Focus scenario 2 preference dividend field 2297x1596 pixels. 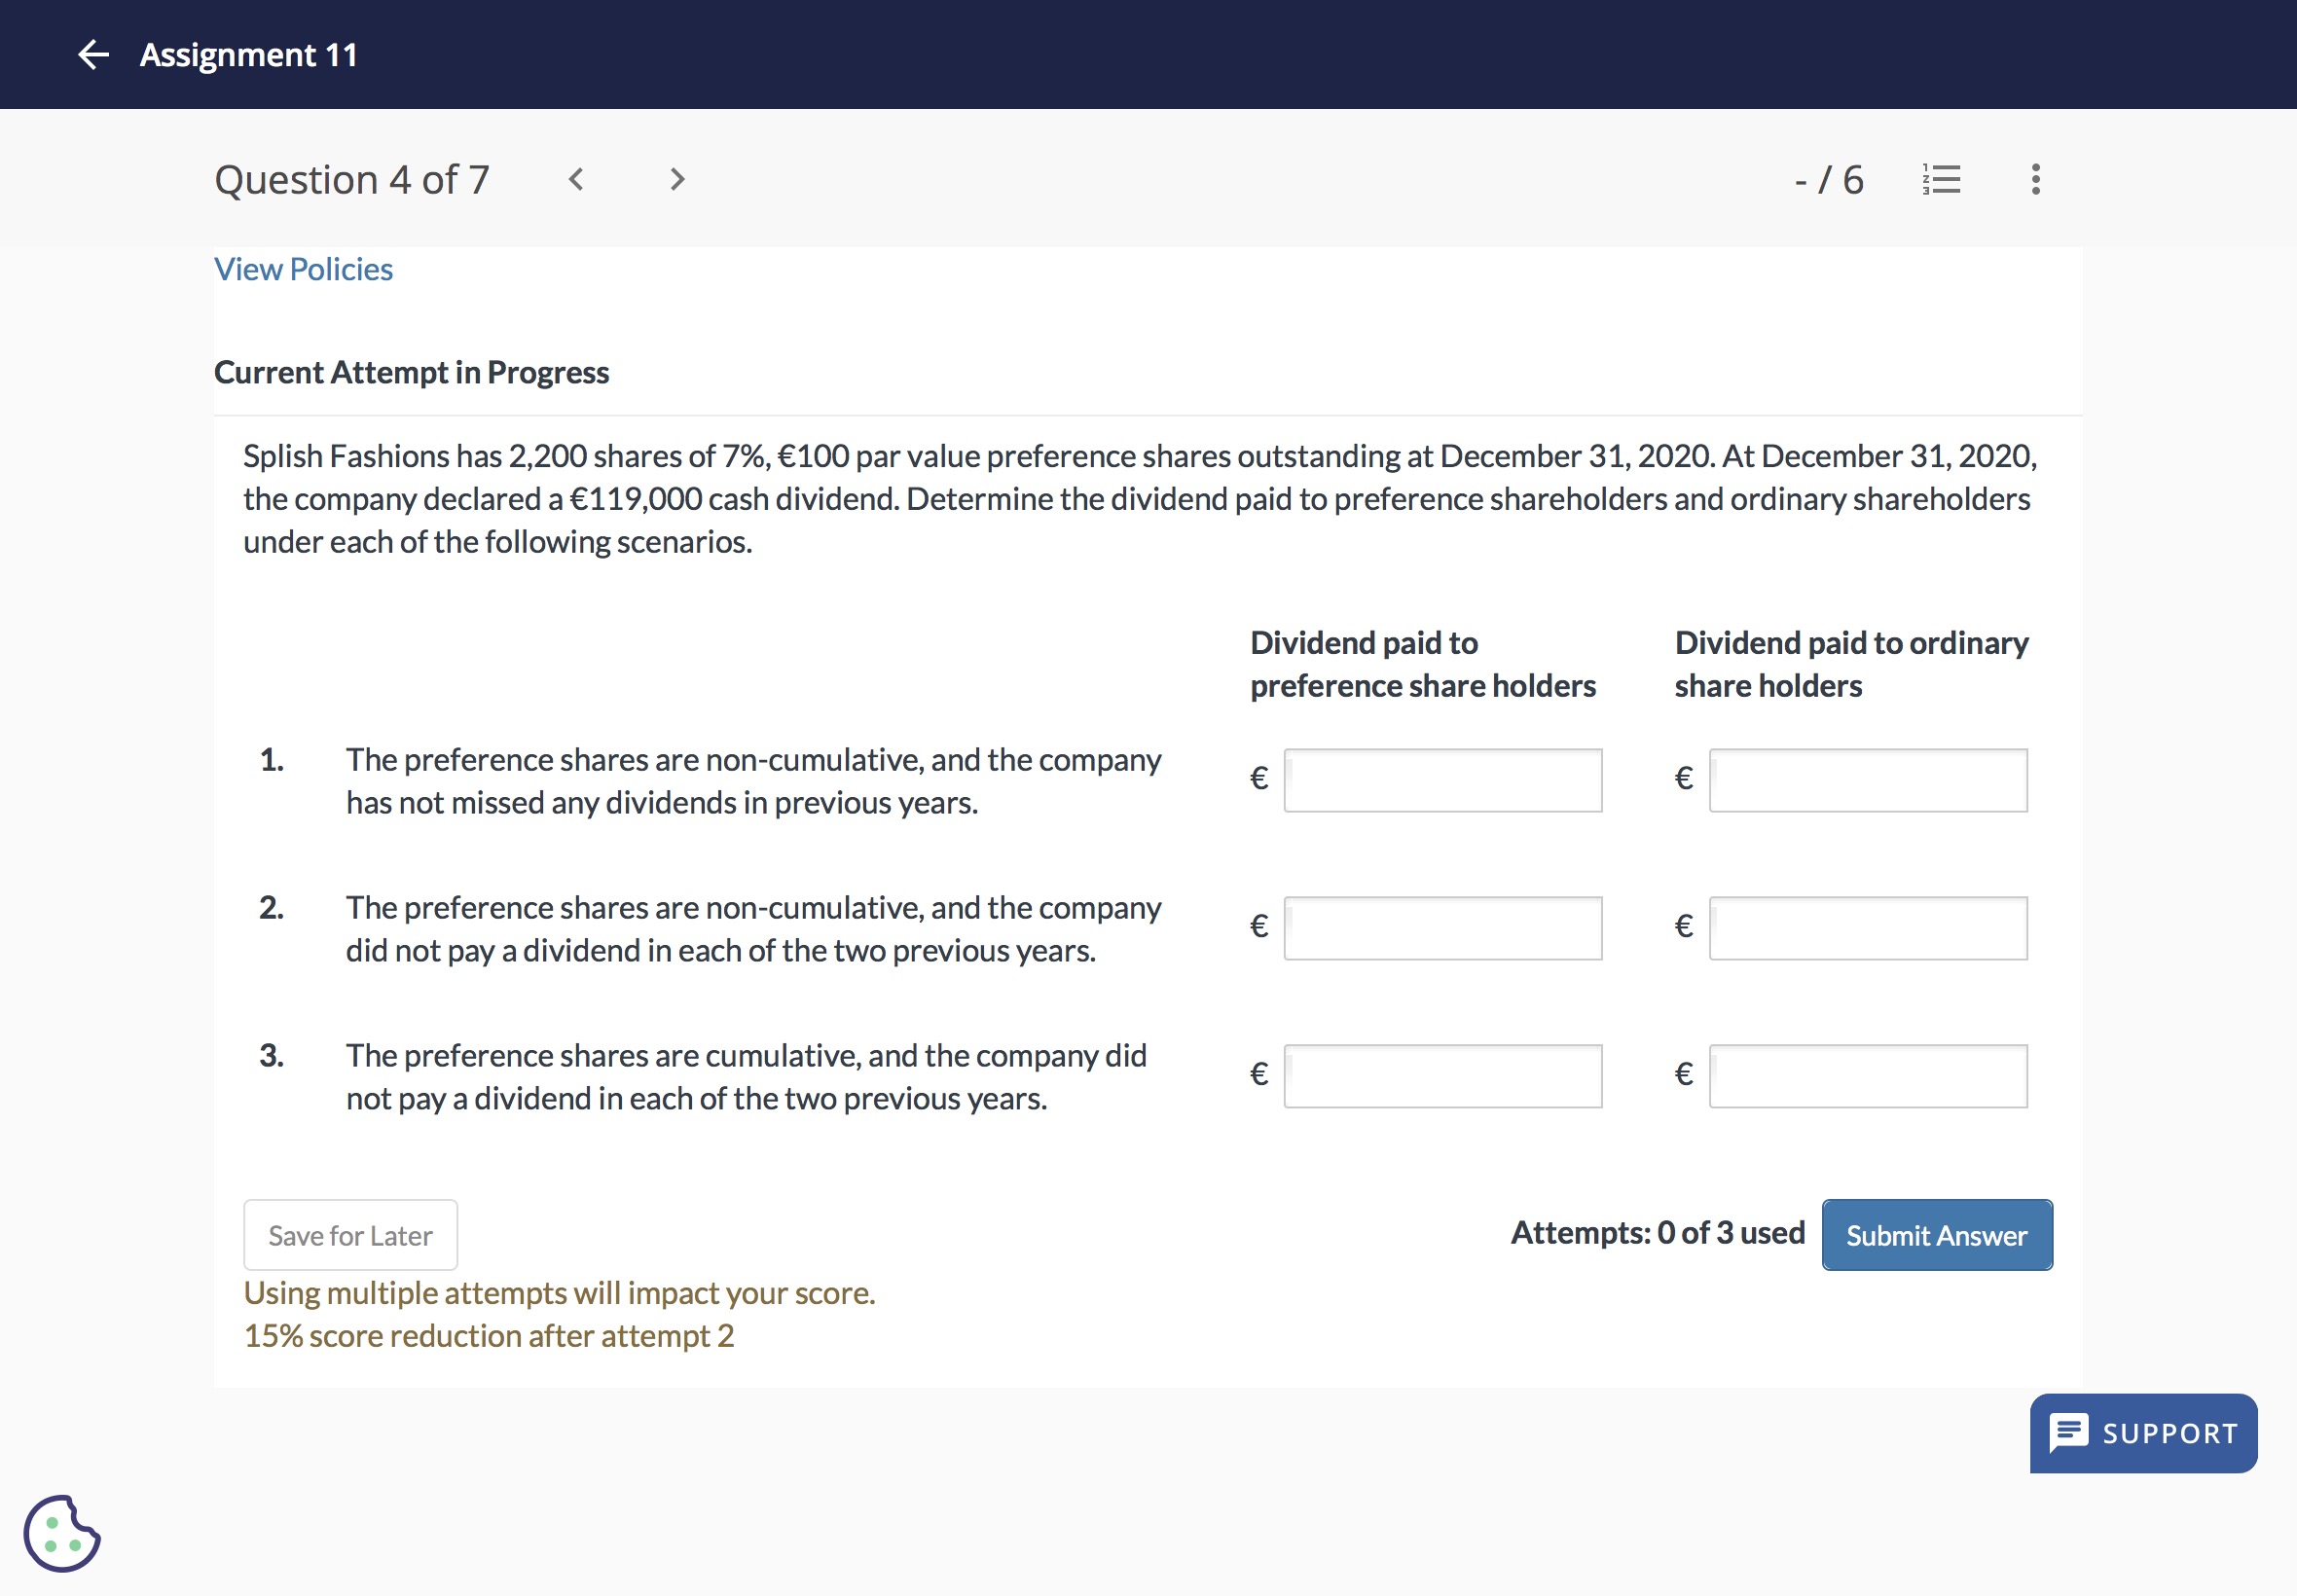coord(1442,928)
